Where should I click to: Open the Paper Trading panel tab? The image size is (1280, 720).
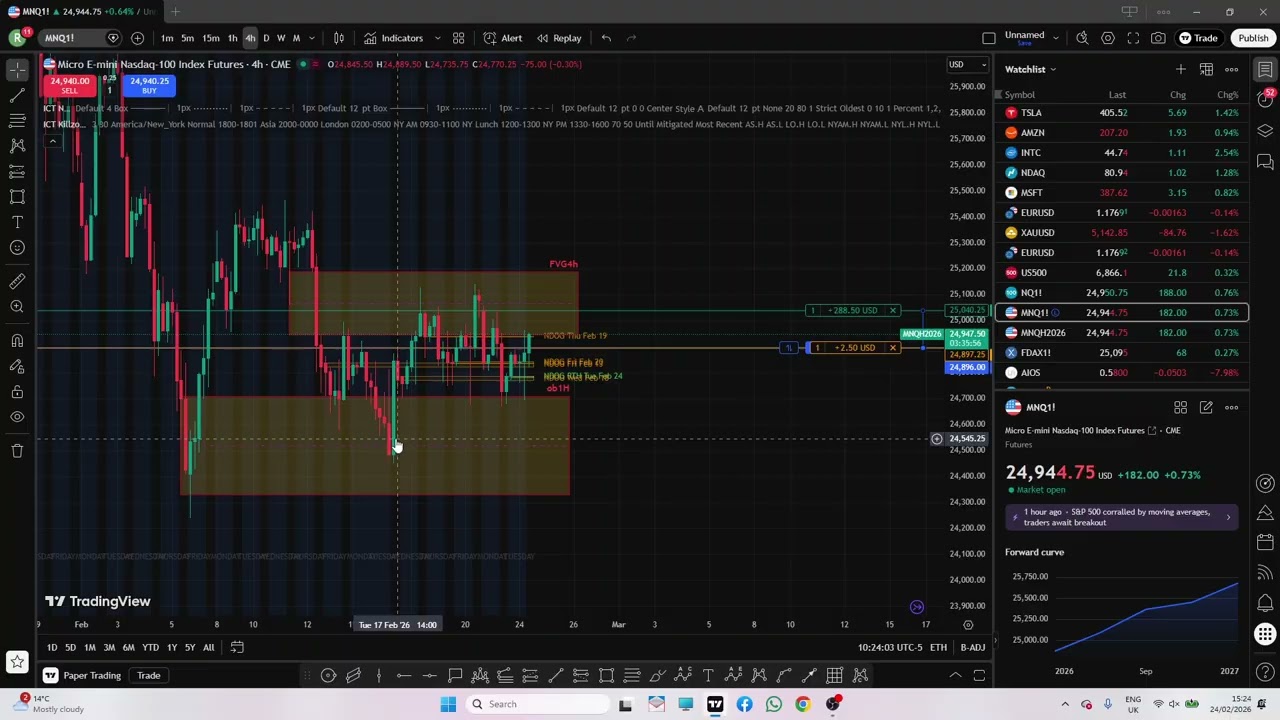(82, 675)
